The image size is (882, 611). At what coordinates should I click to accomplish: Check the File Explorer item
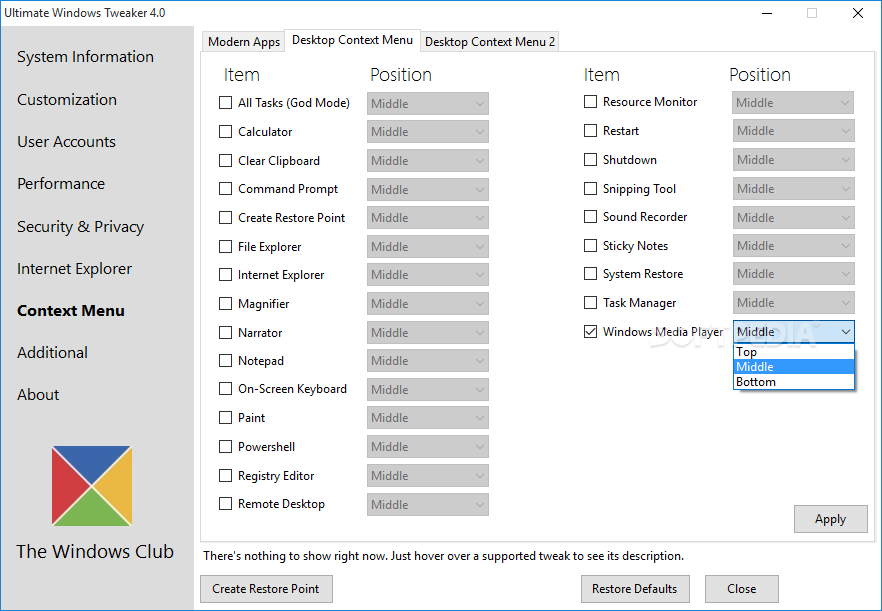point(226,246)
